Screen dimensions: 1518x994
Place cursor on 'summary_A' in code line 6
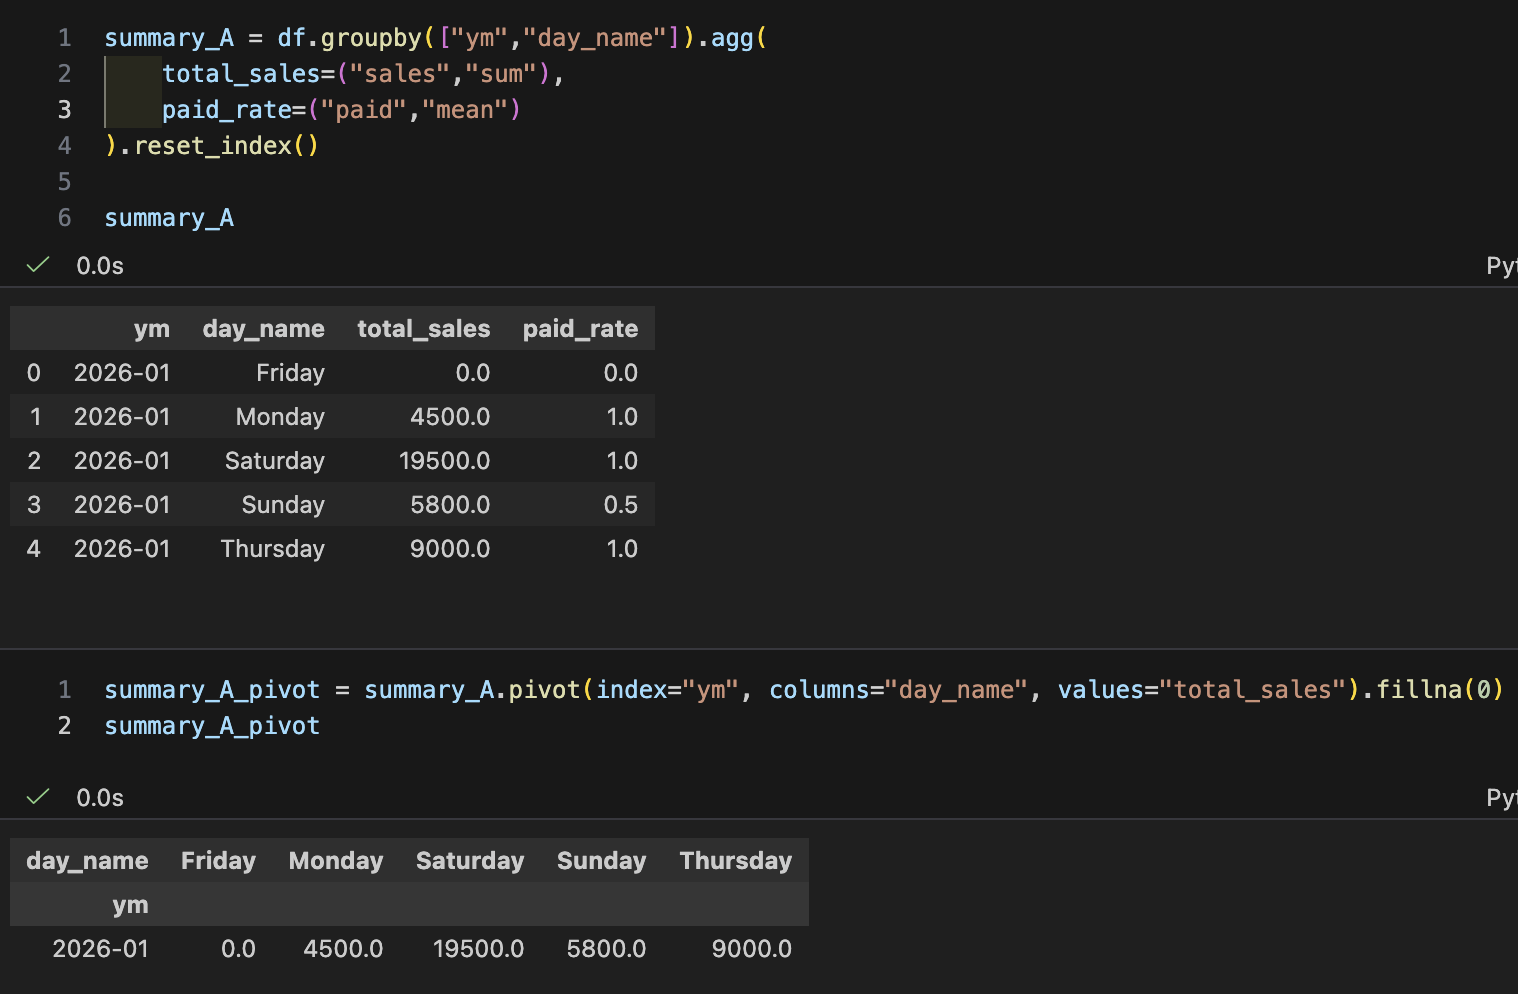point(169,218)
